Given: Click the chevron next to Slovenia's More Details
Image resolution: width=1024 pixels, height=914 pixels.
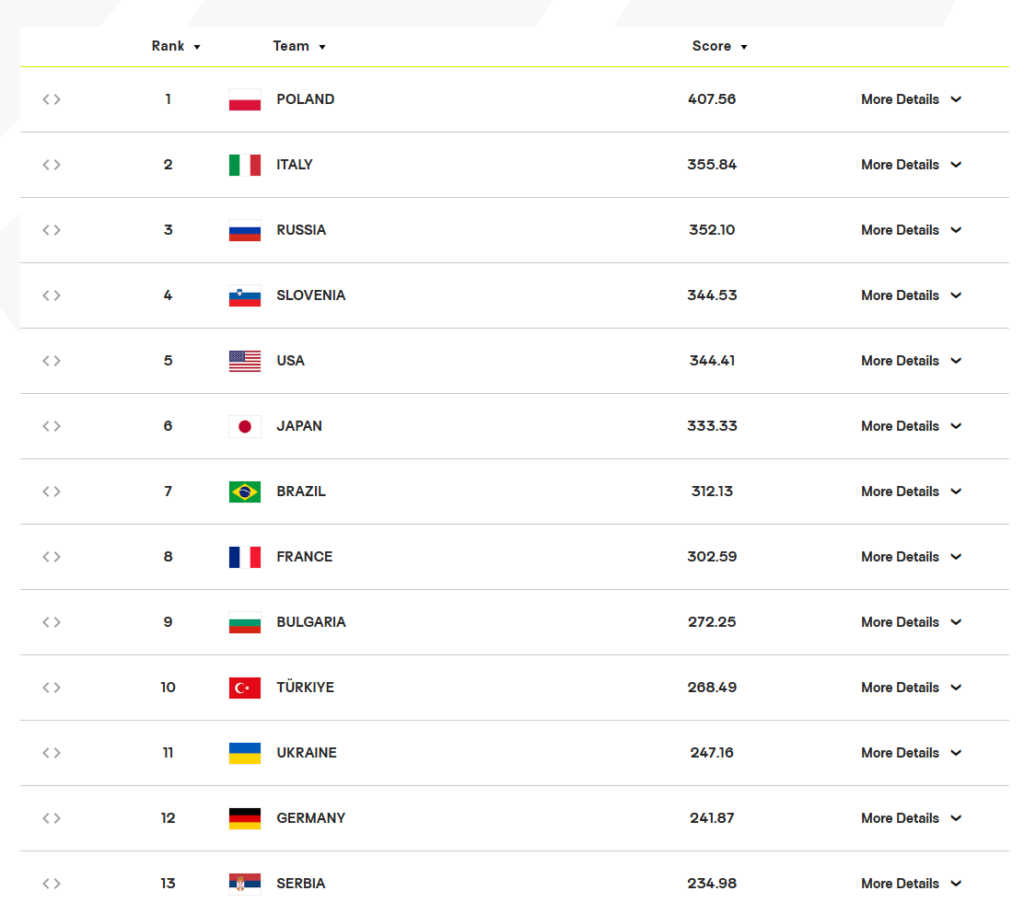Looking at the screenshot, I should click(956, 295).
